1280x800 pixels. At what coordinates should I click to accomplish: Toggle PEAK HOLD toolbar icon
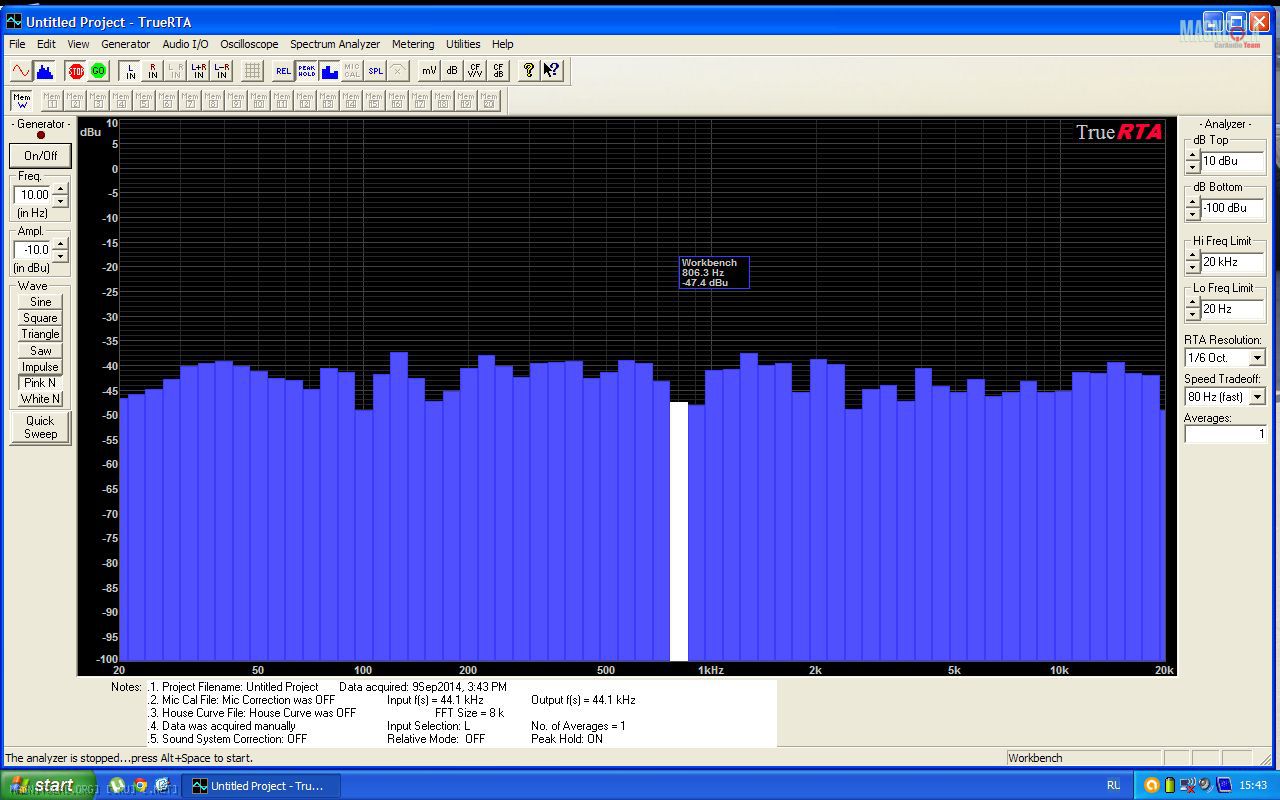tap(306, 70)
